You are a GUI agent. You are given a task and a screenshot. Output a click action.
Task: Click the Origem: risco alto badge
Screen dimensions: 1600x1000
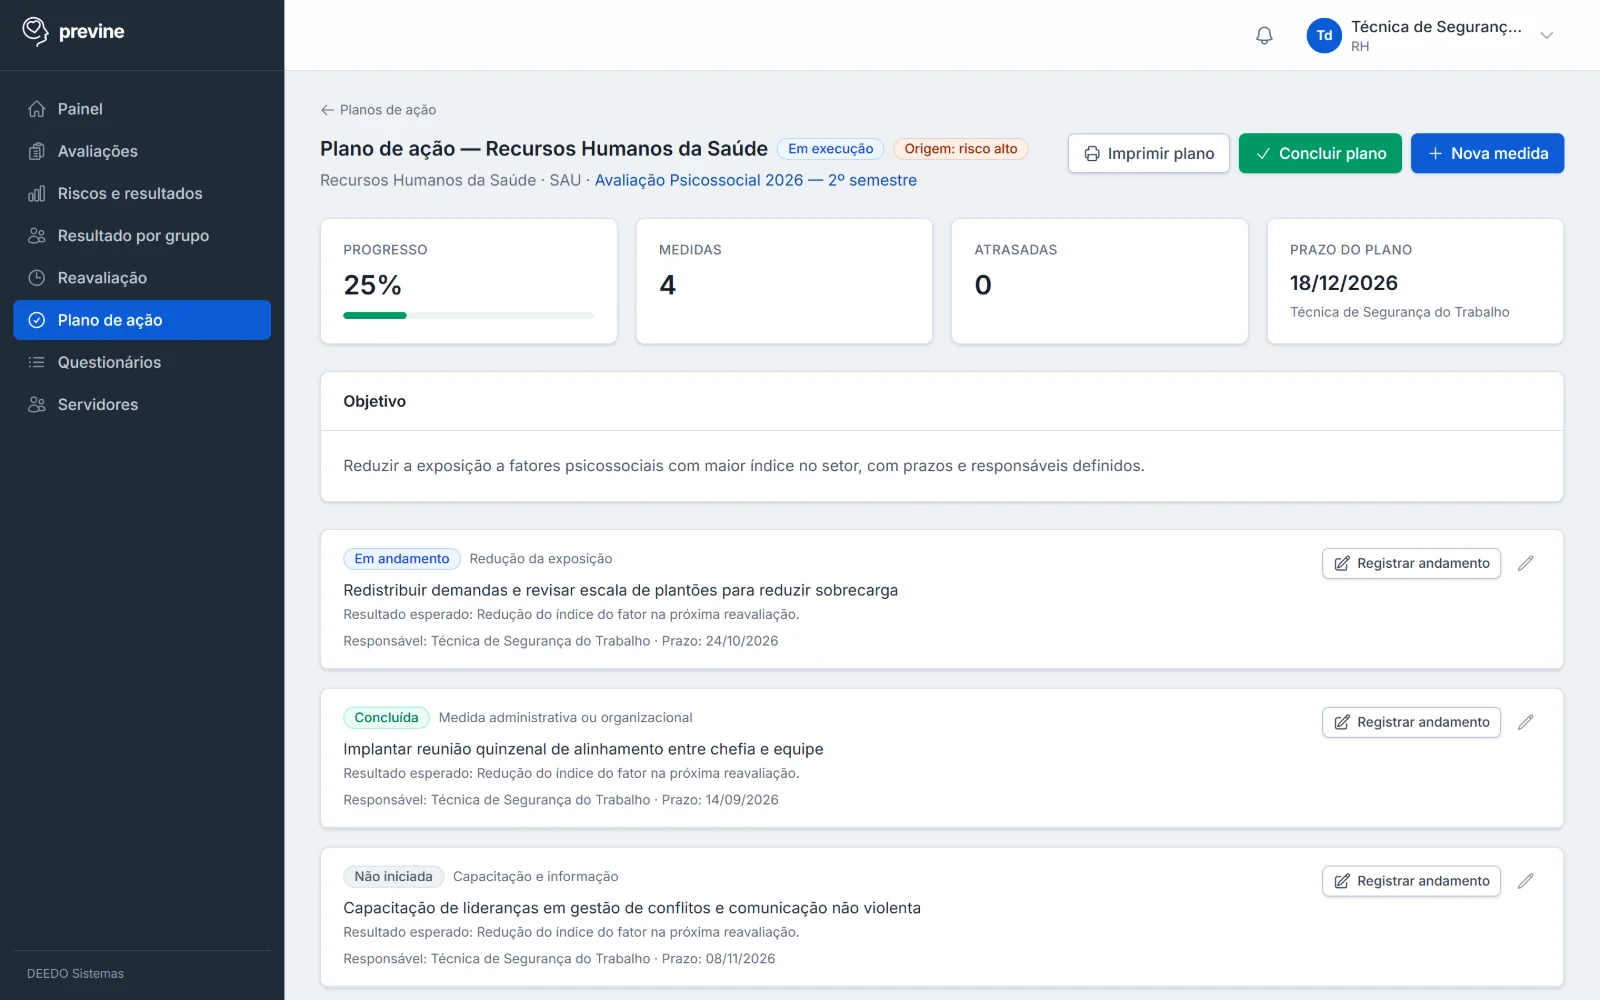[961, 149]
